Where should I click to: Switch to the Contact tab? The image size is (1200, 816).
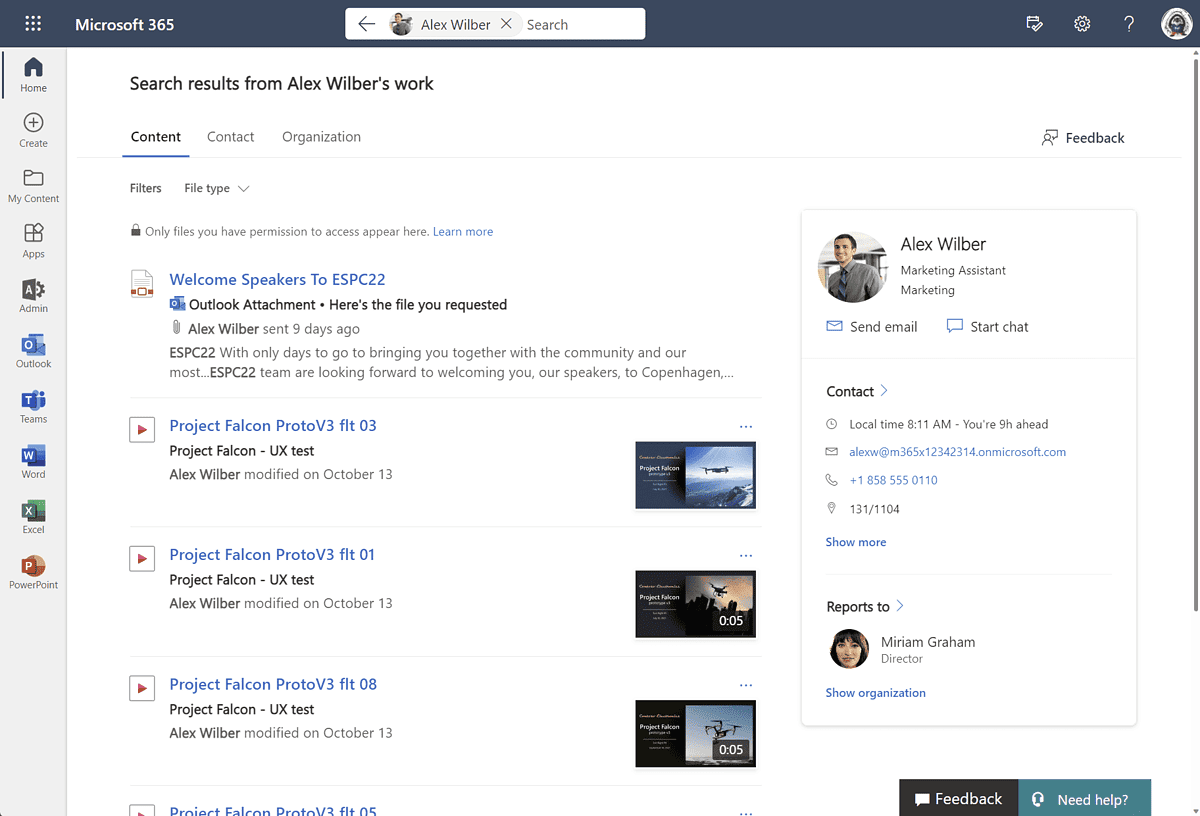pos(230,137)
